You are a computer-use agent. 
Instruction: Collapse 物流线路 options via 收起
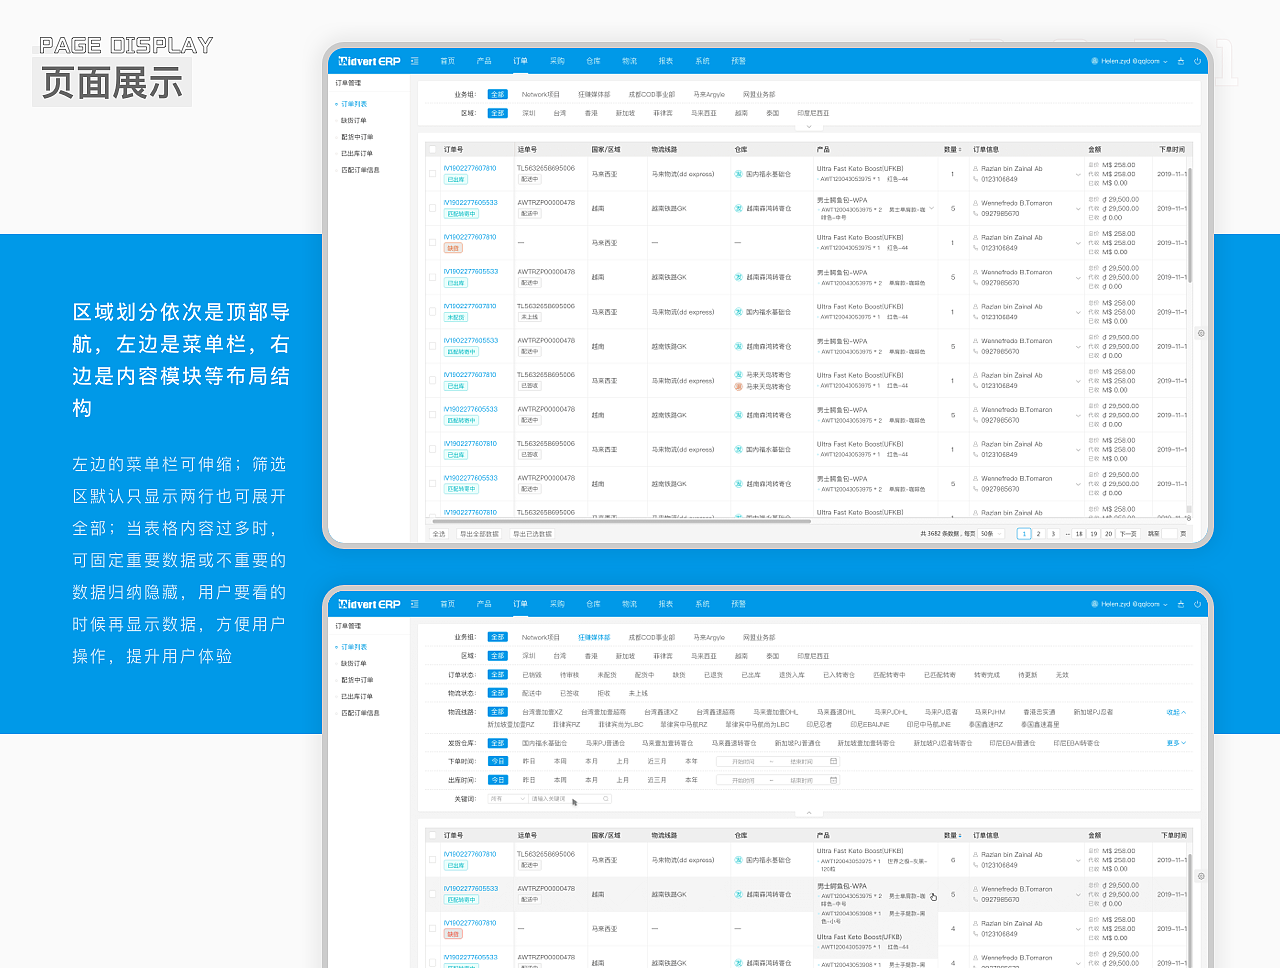tap(1176, 713)
